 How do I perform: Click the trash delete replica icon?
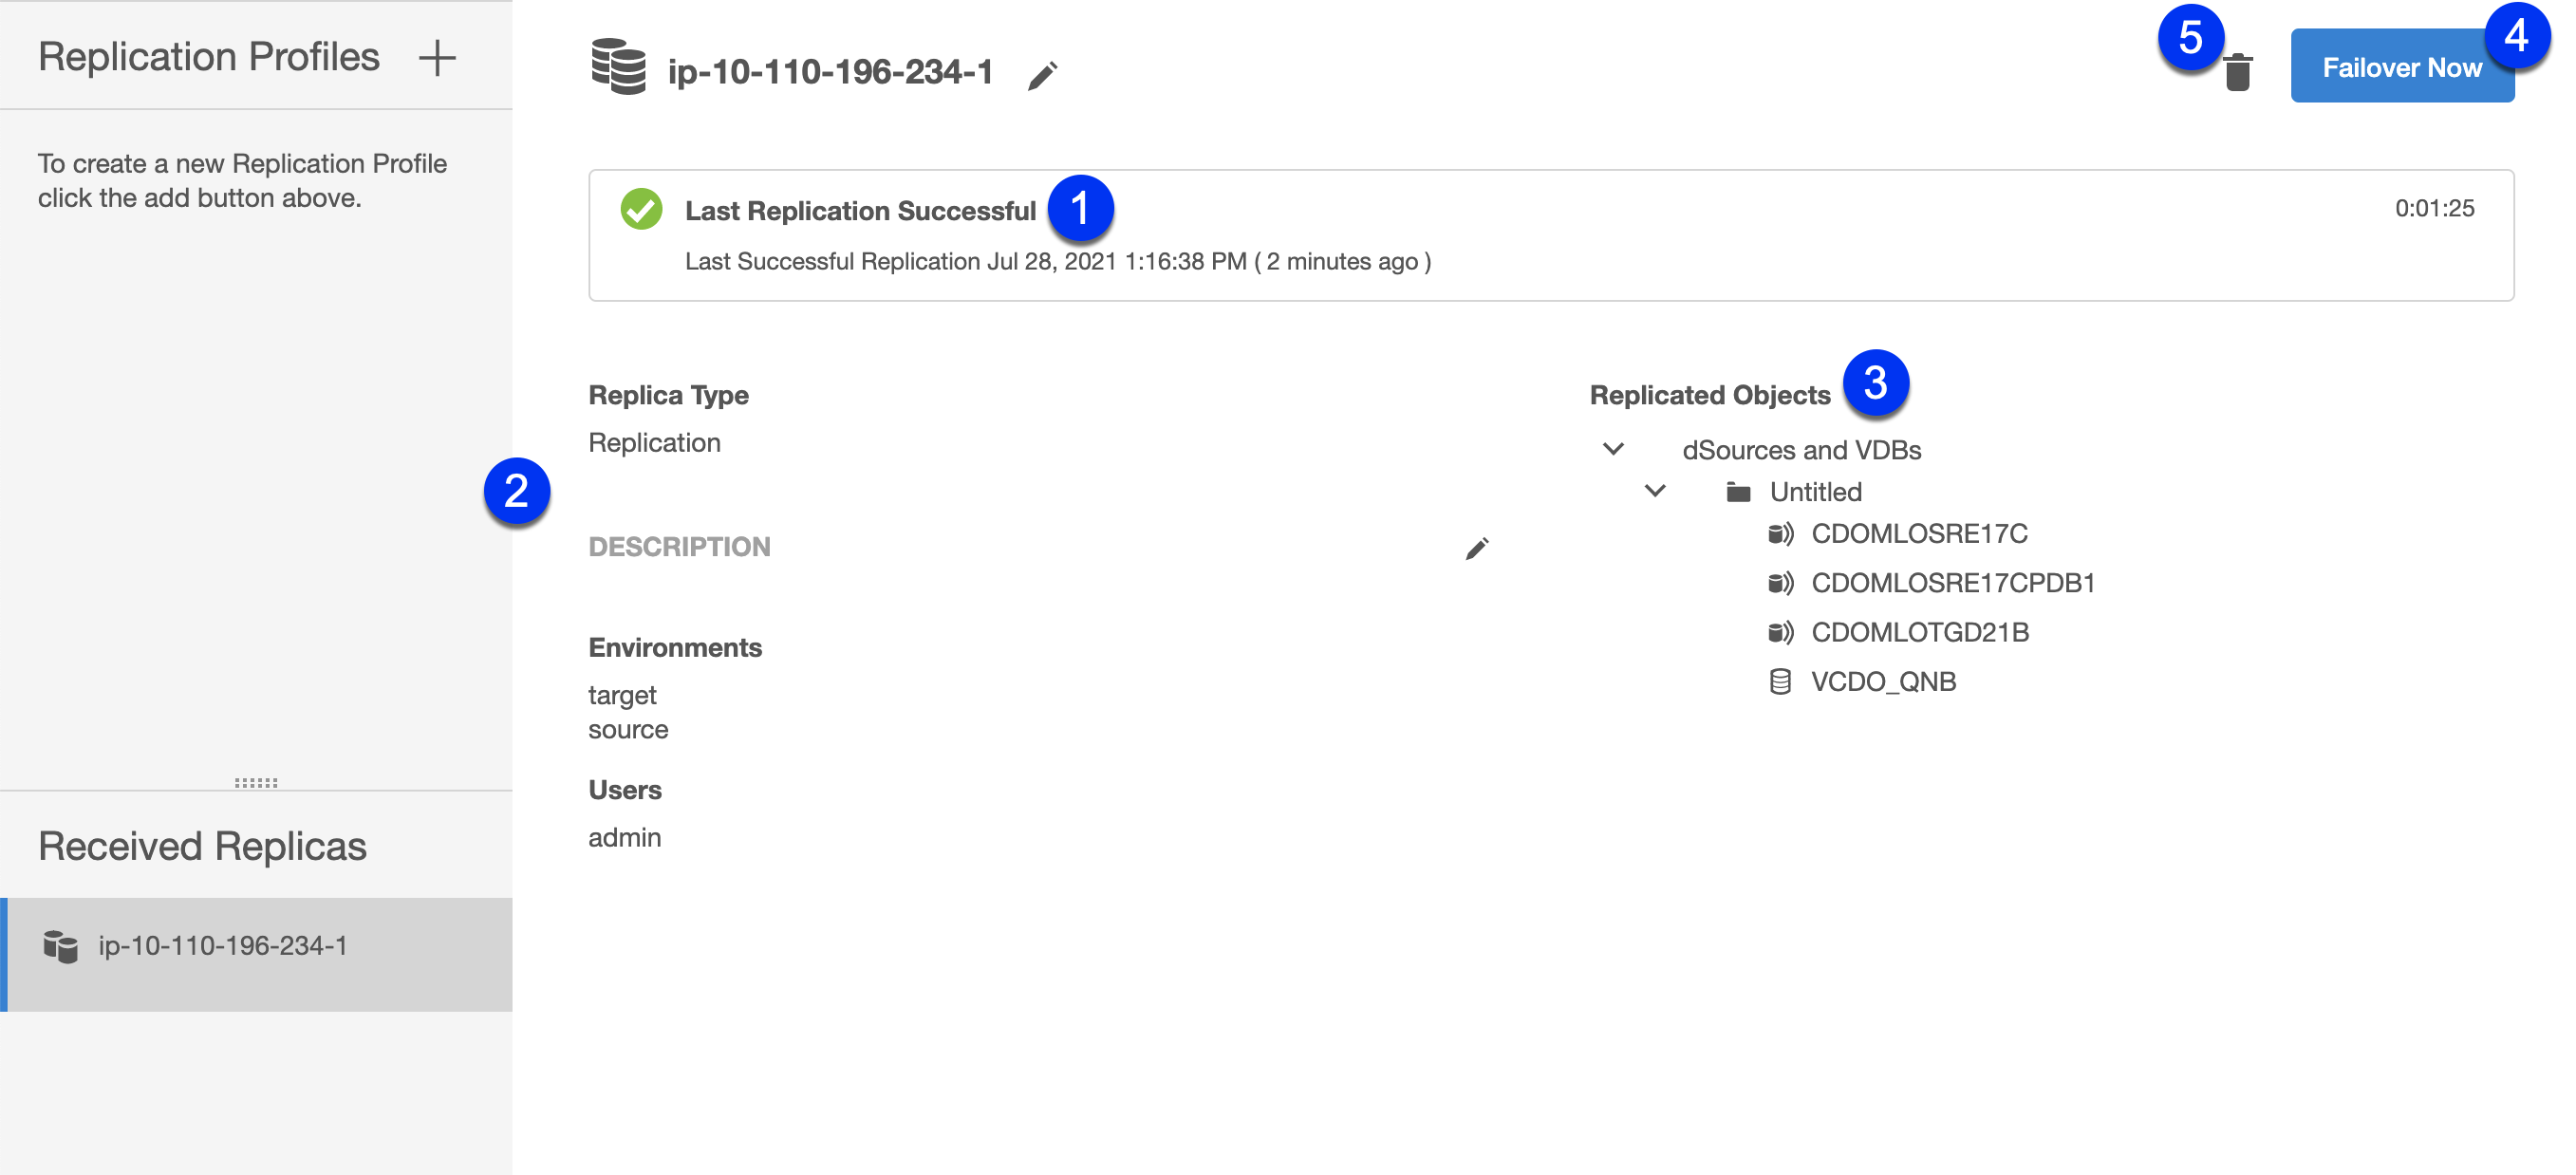(x=2238, y=73)
